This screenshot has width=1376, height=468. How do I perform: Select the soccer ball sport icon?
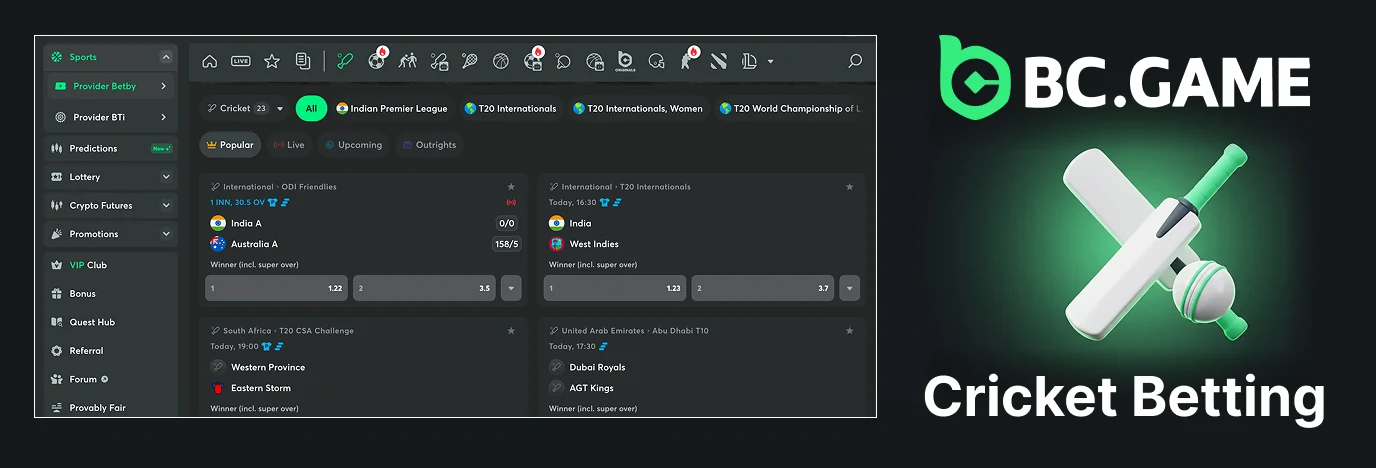click(x=376, y=61)
